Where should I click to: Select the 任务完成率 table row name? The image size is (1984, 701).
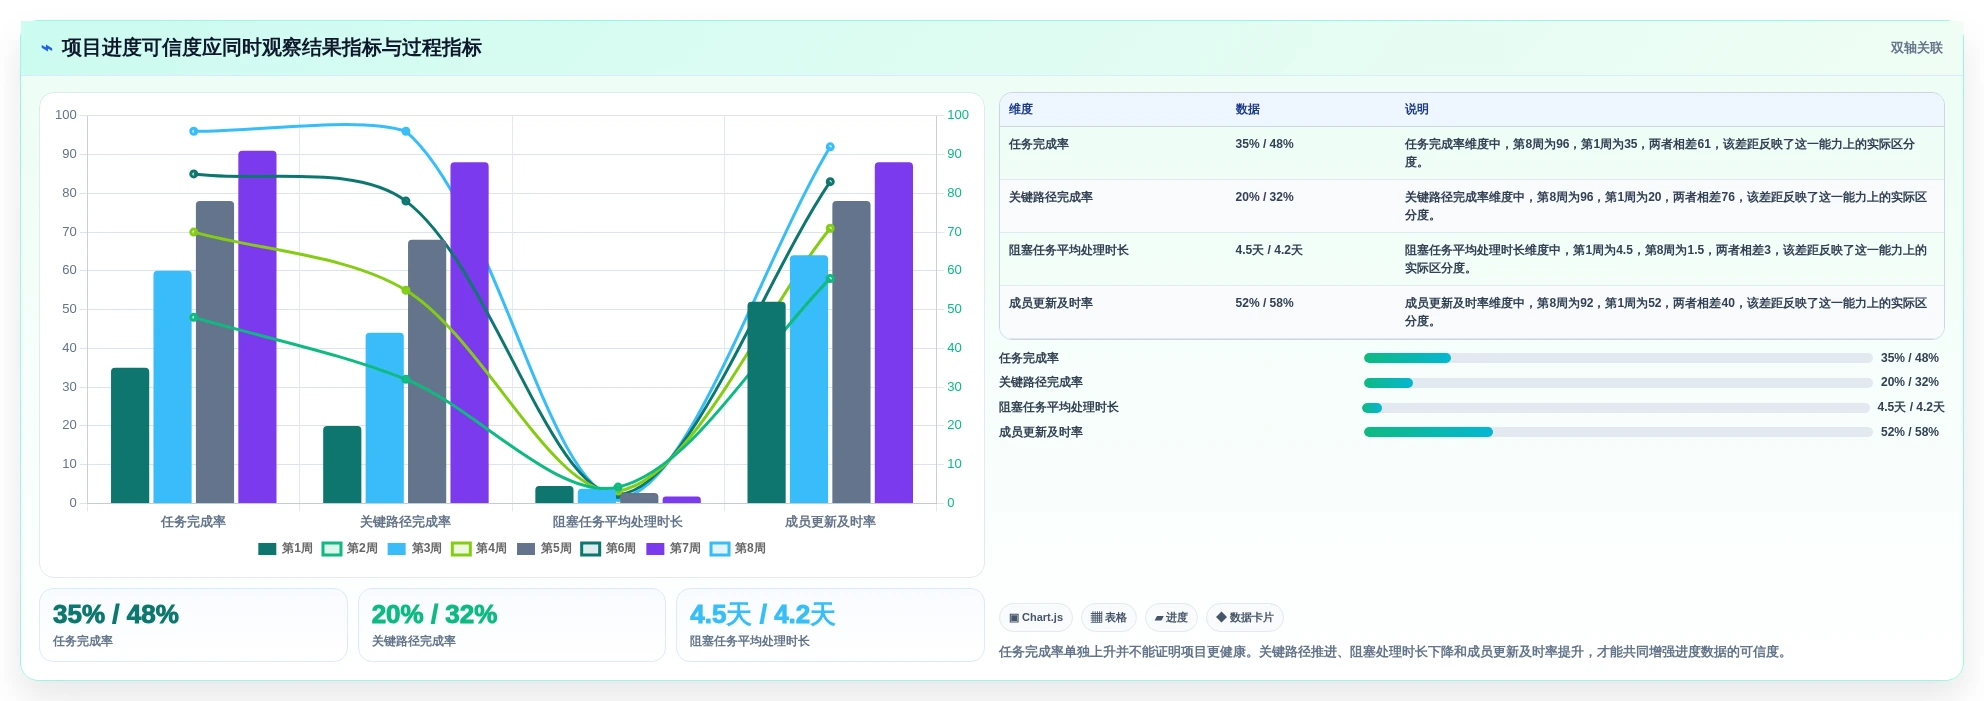pos(1039,144)
